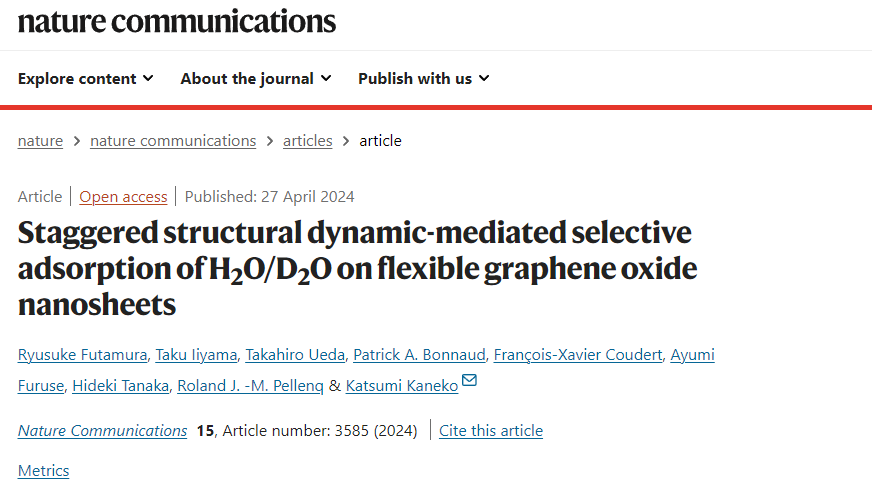Go to the nature breadcrumb link
Image resolution: width=872 pixels, height=487 pixels.
40,141
